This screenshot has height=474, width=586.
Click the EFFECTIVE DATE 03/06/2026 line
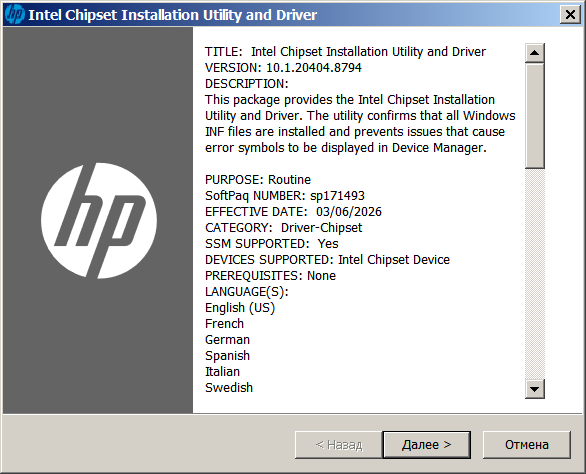pyautogui.click(x=293, y=212)
